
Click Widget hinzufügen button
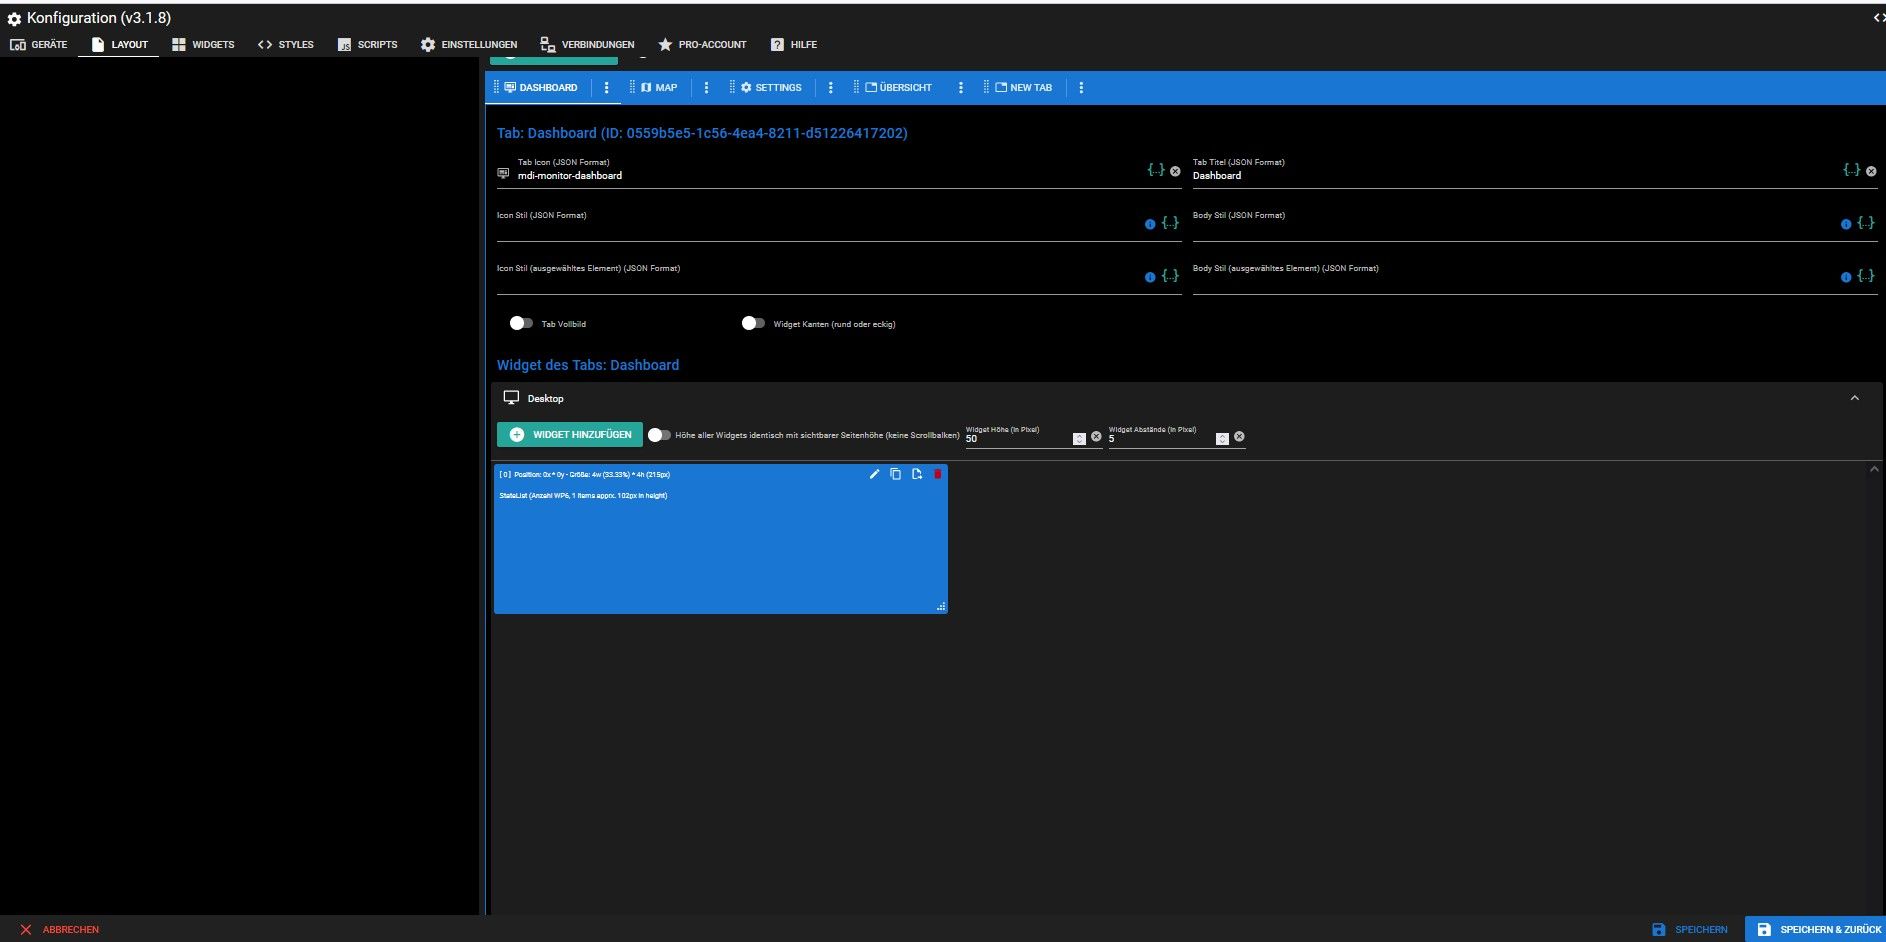[570, 435]
